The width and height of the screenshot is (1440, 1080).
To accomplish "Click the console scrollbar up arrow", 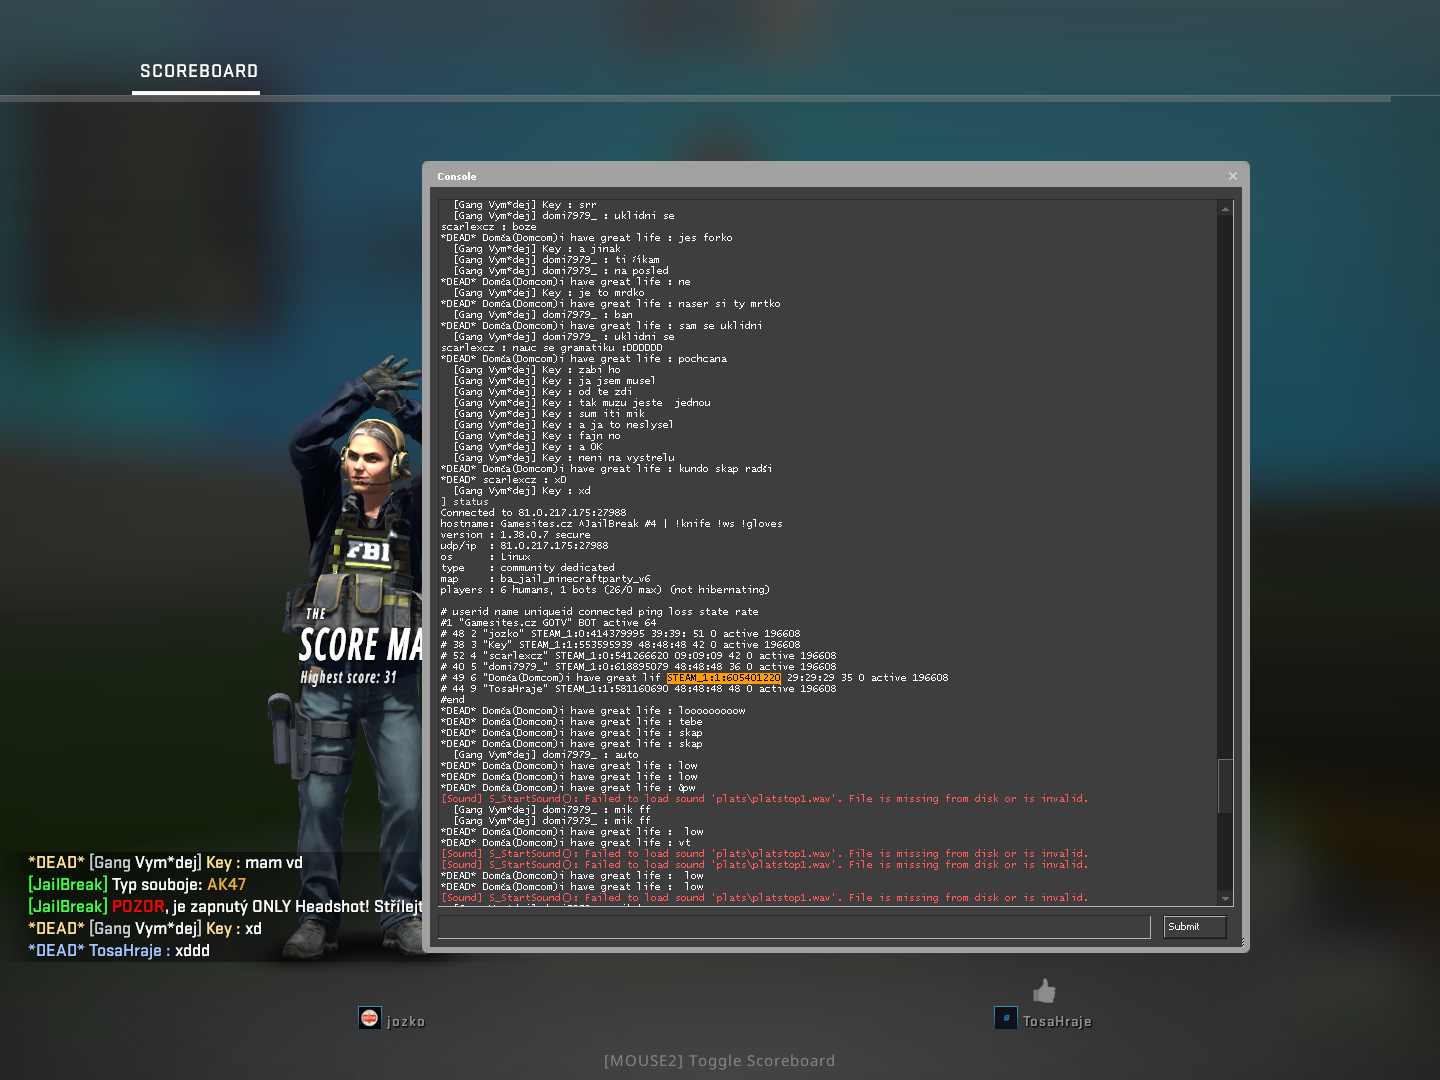I will (1225, 209).
